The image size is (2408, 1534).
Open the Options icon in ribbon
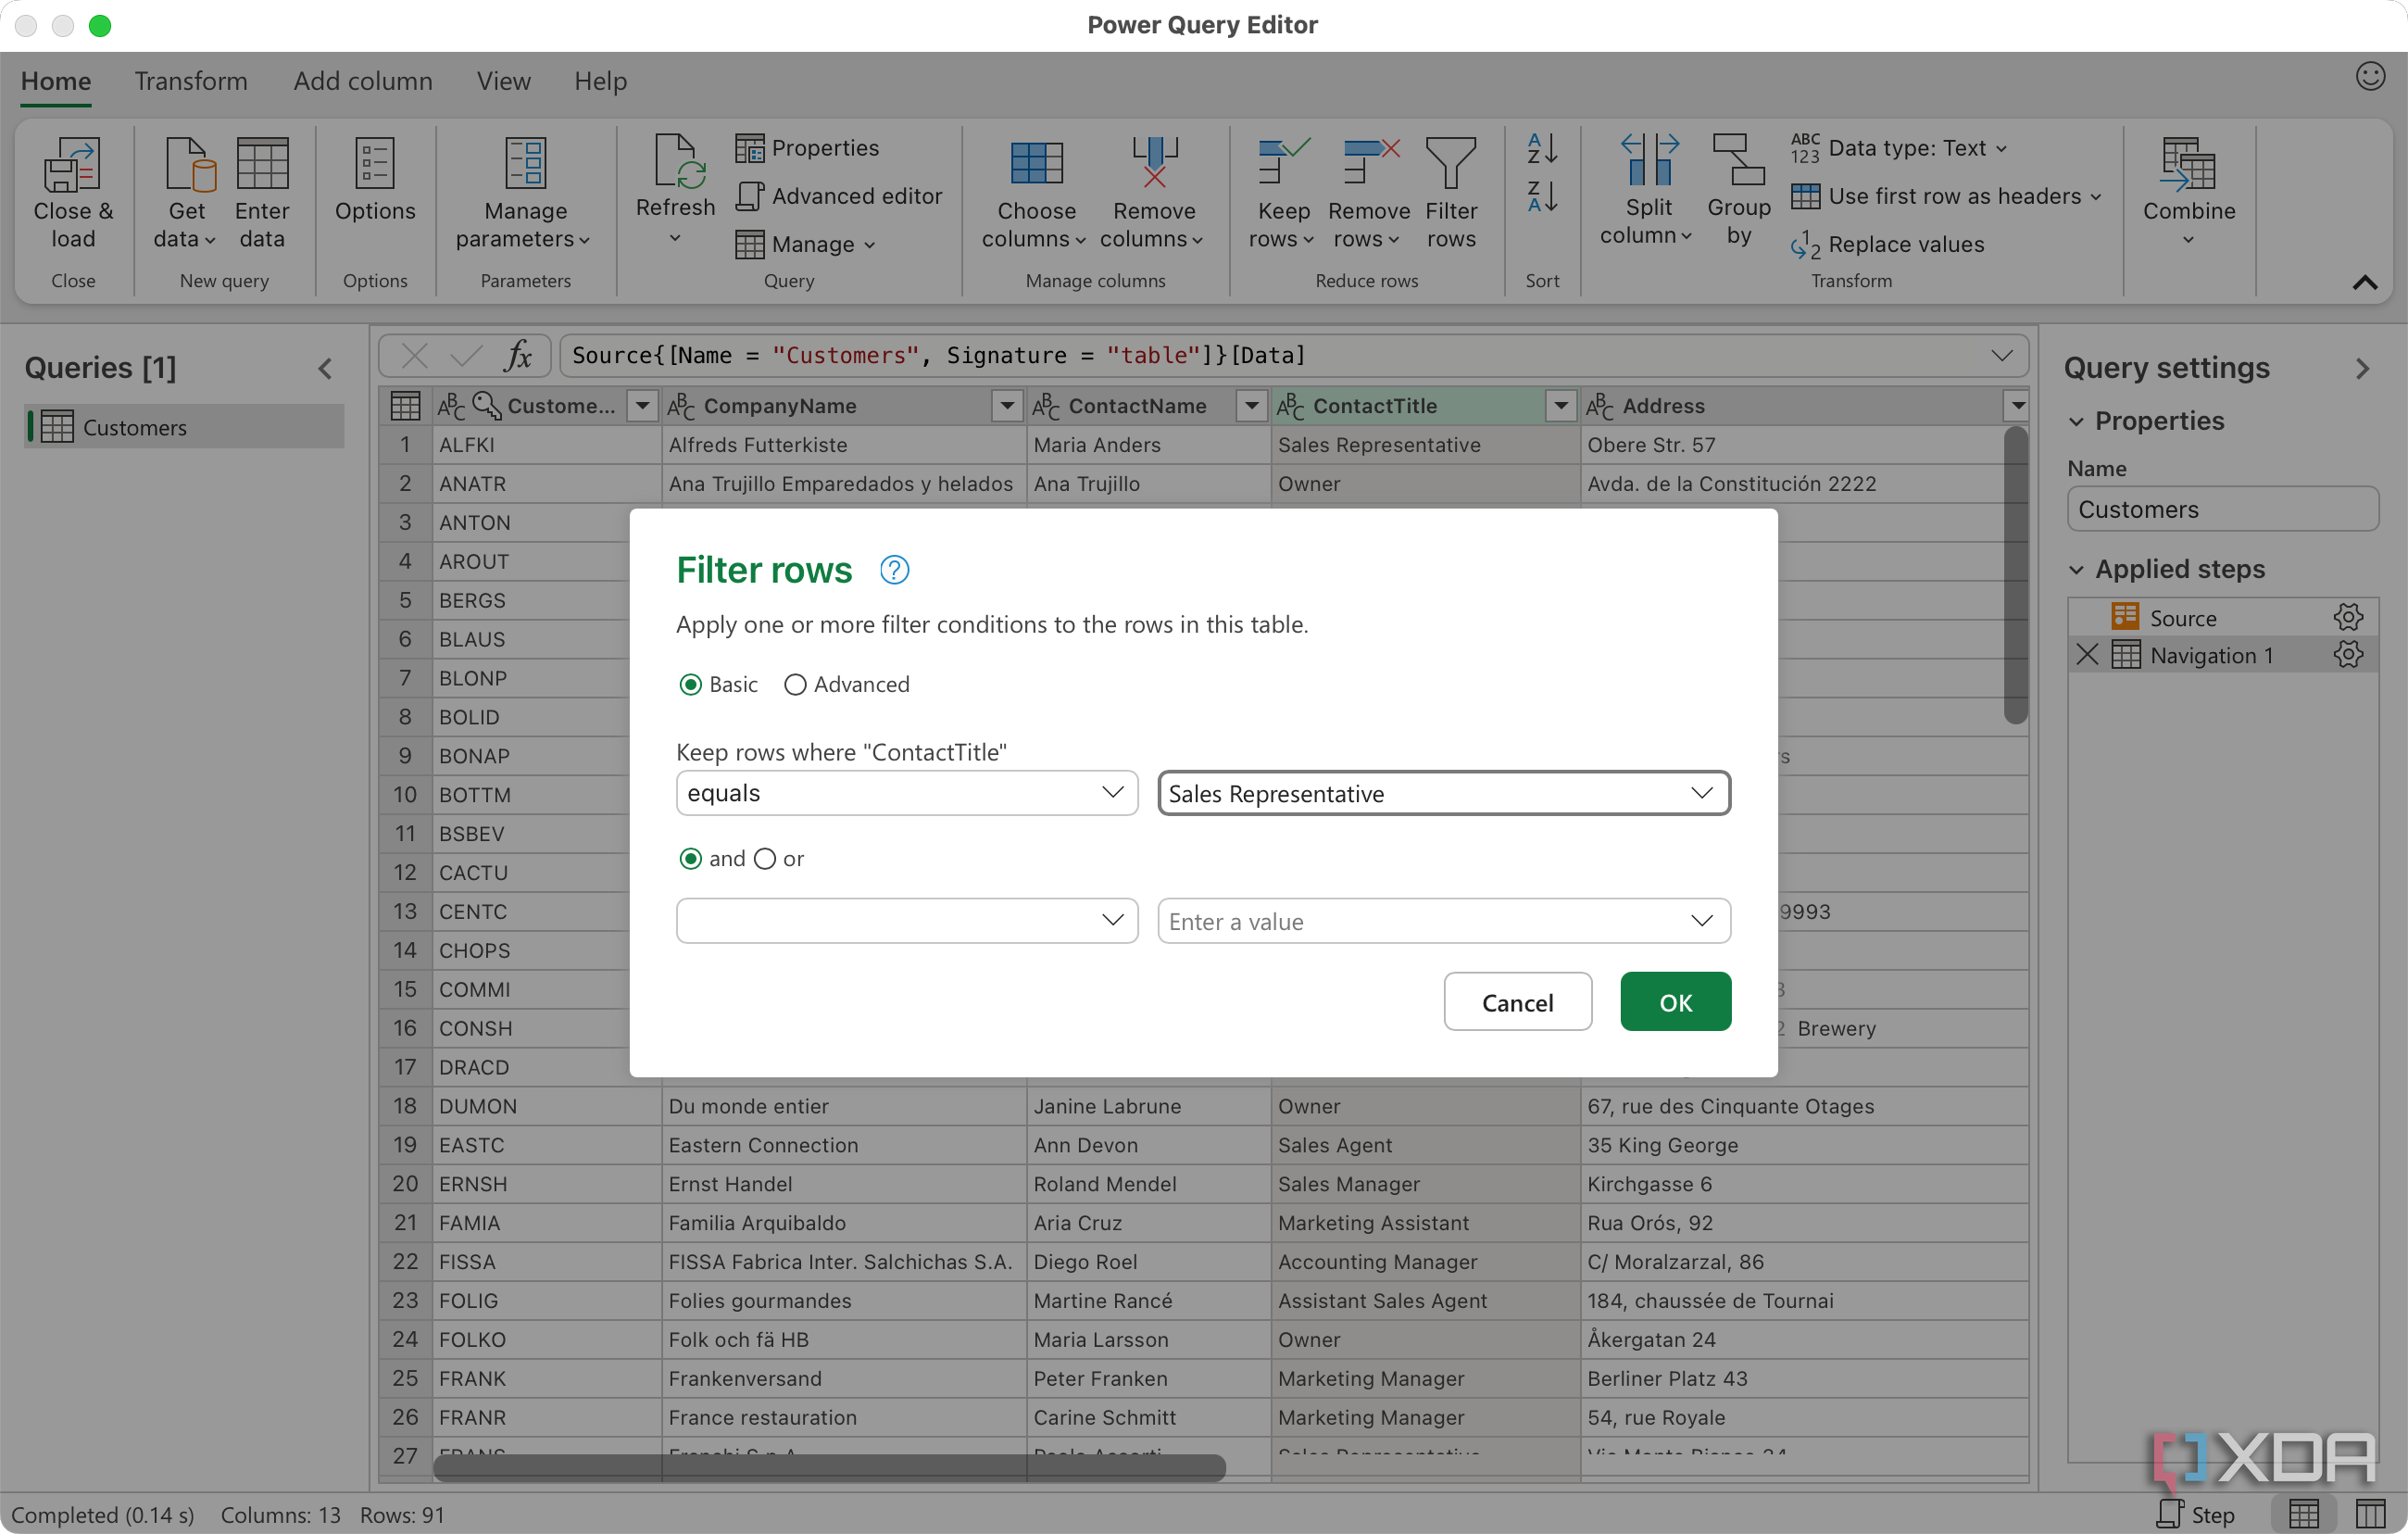tap(375, 164)
